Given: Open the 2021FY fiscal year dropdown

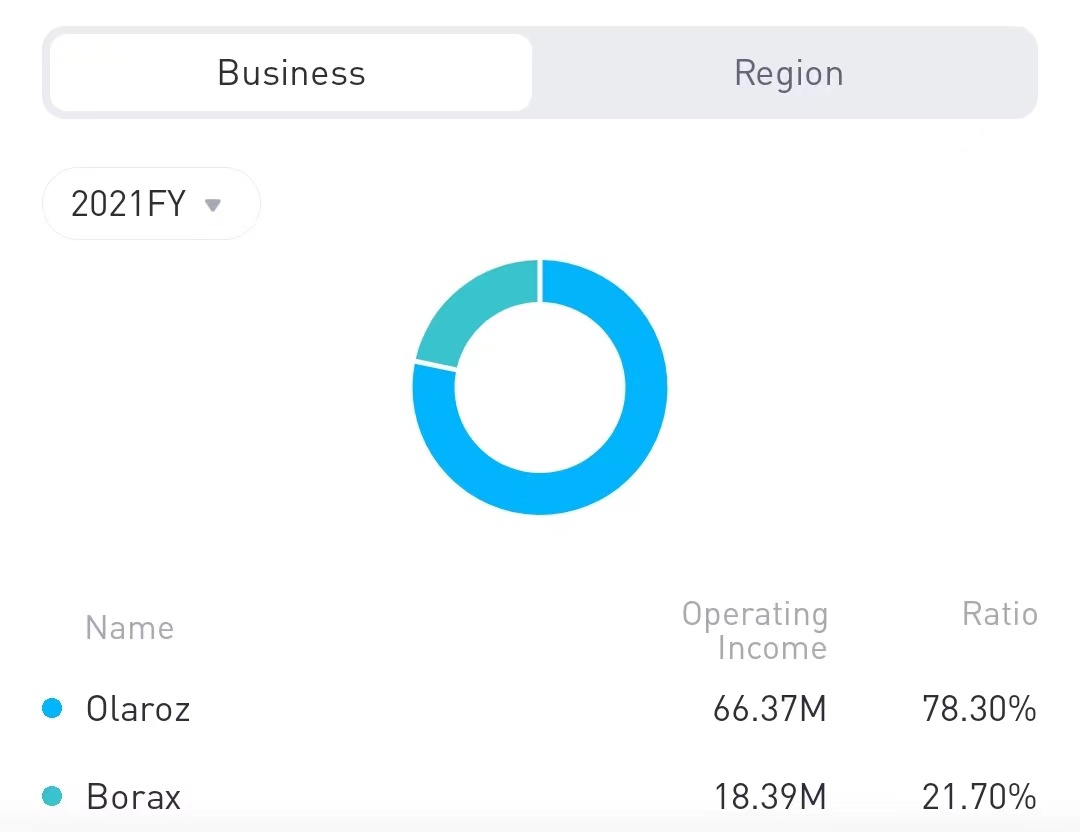Looking at the screenshot, I should [150, 204].
